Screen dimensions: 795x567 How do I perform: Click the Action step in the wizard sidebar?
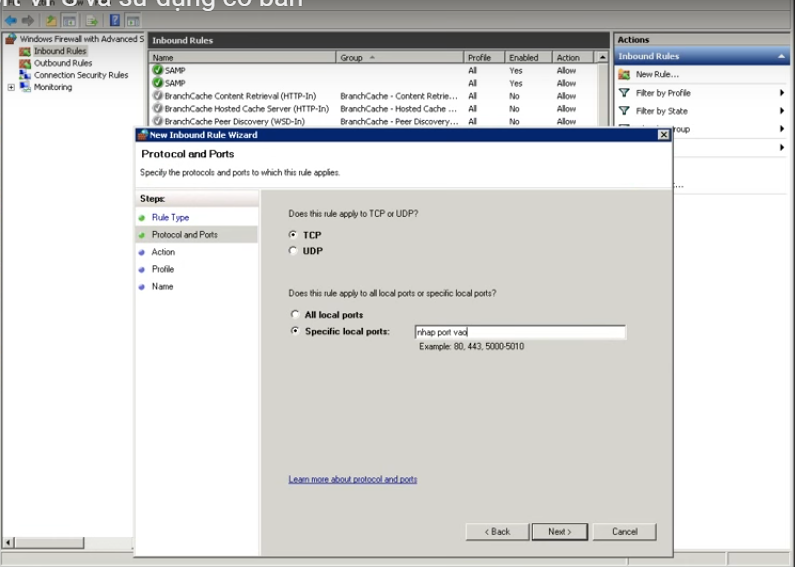[x=163, y=252]
